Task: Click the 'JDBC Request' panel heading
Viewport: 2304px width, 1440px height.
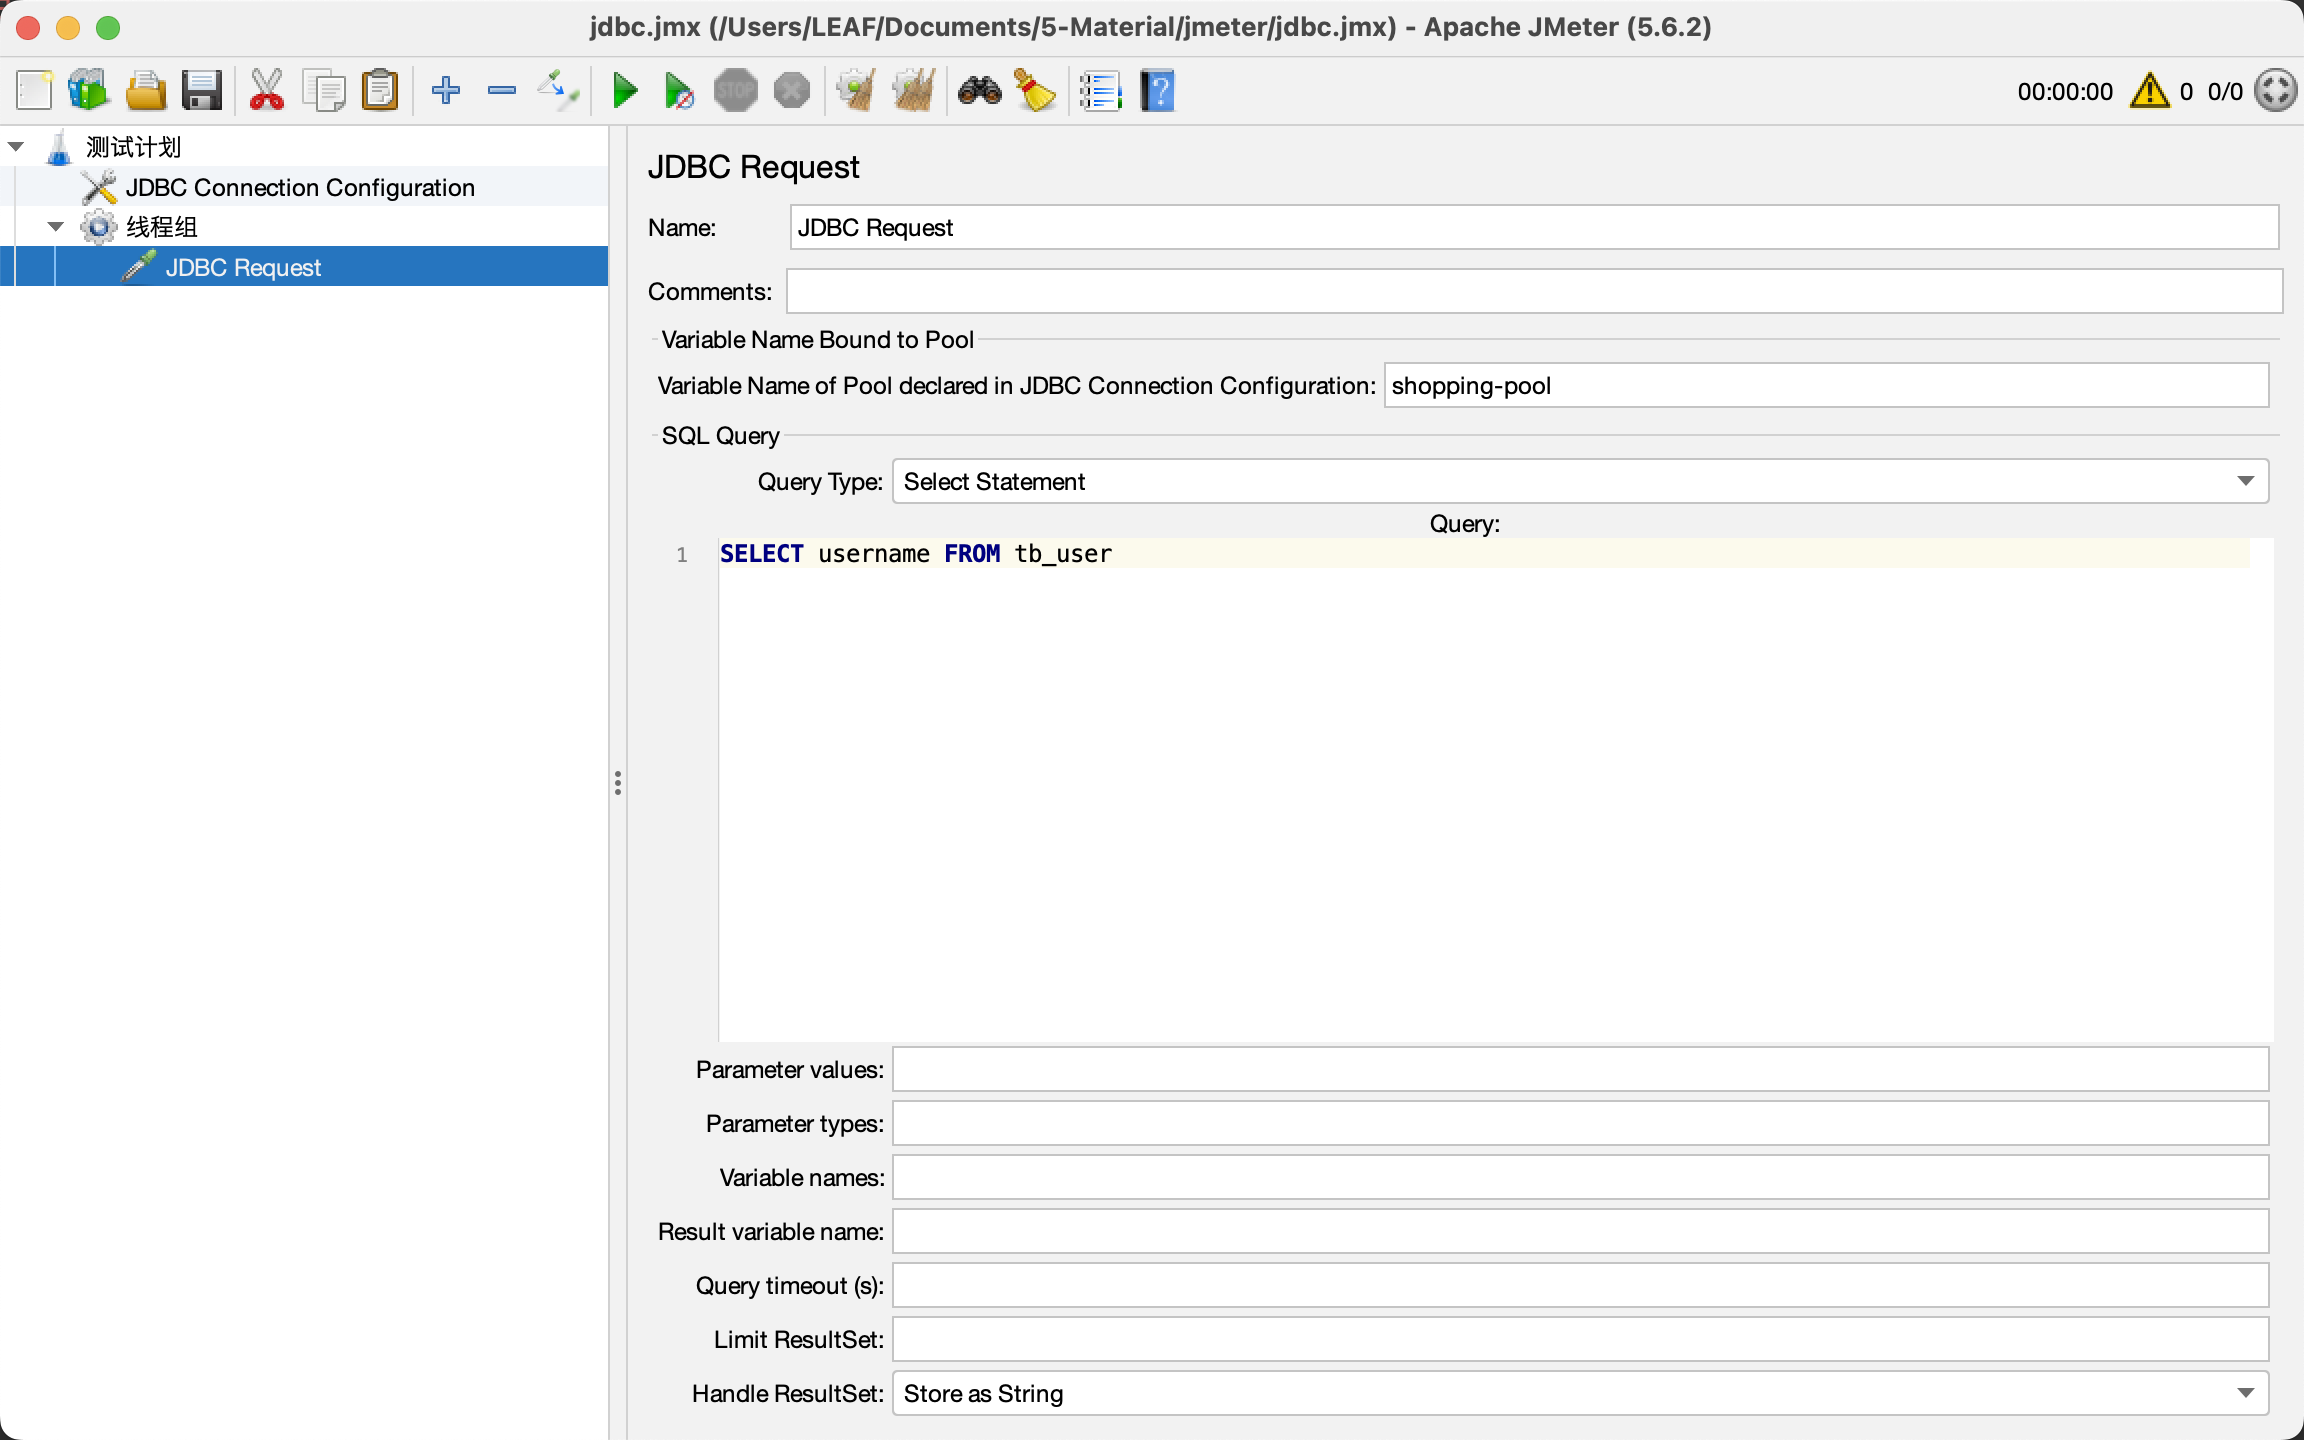Action: [x=753, y=167]
